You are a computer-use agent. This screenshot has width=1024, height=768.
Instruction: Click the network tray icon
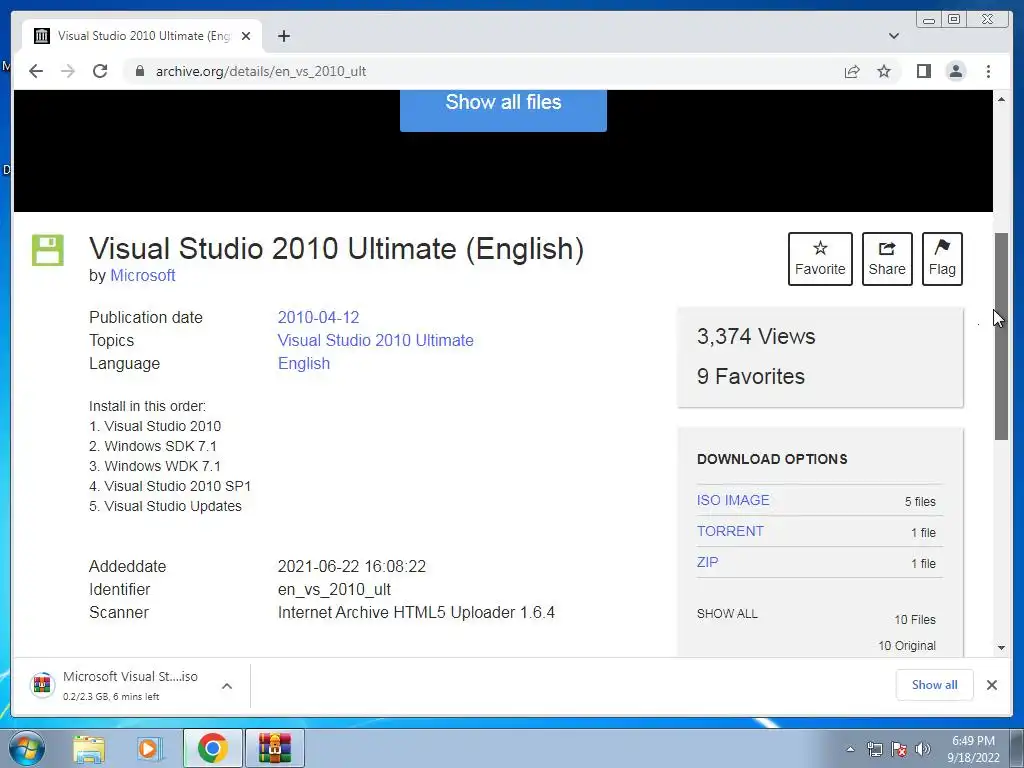pyautogui.click(x=874, y=749)
